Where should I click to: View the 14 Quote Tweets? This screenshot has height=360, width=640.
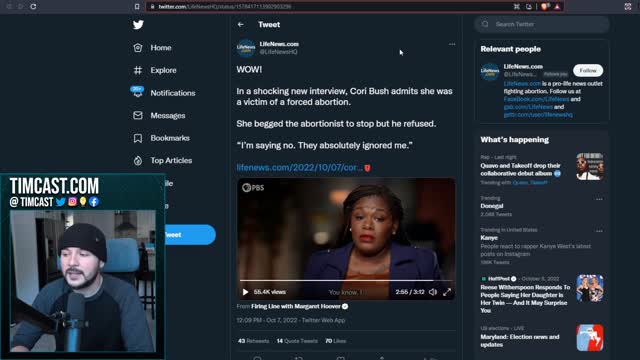[x=297, y=341]
